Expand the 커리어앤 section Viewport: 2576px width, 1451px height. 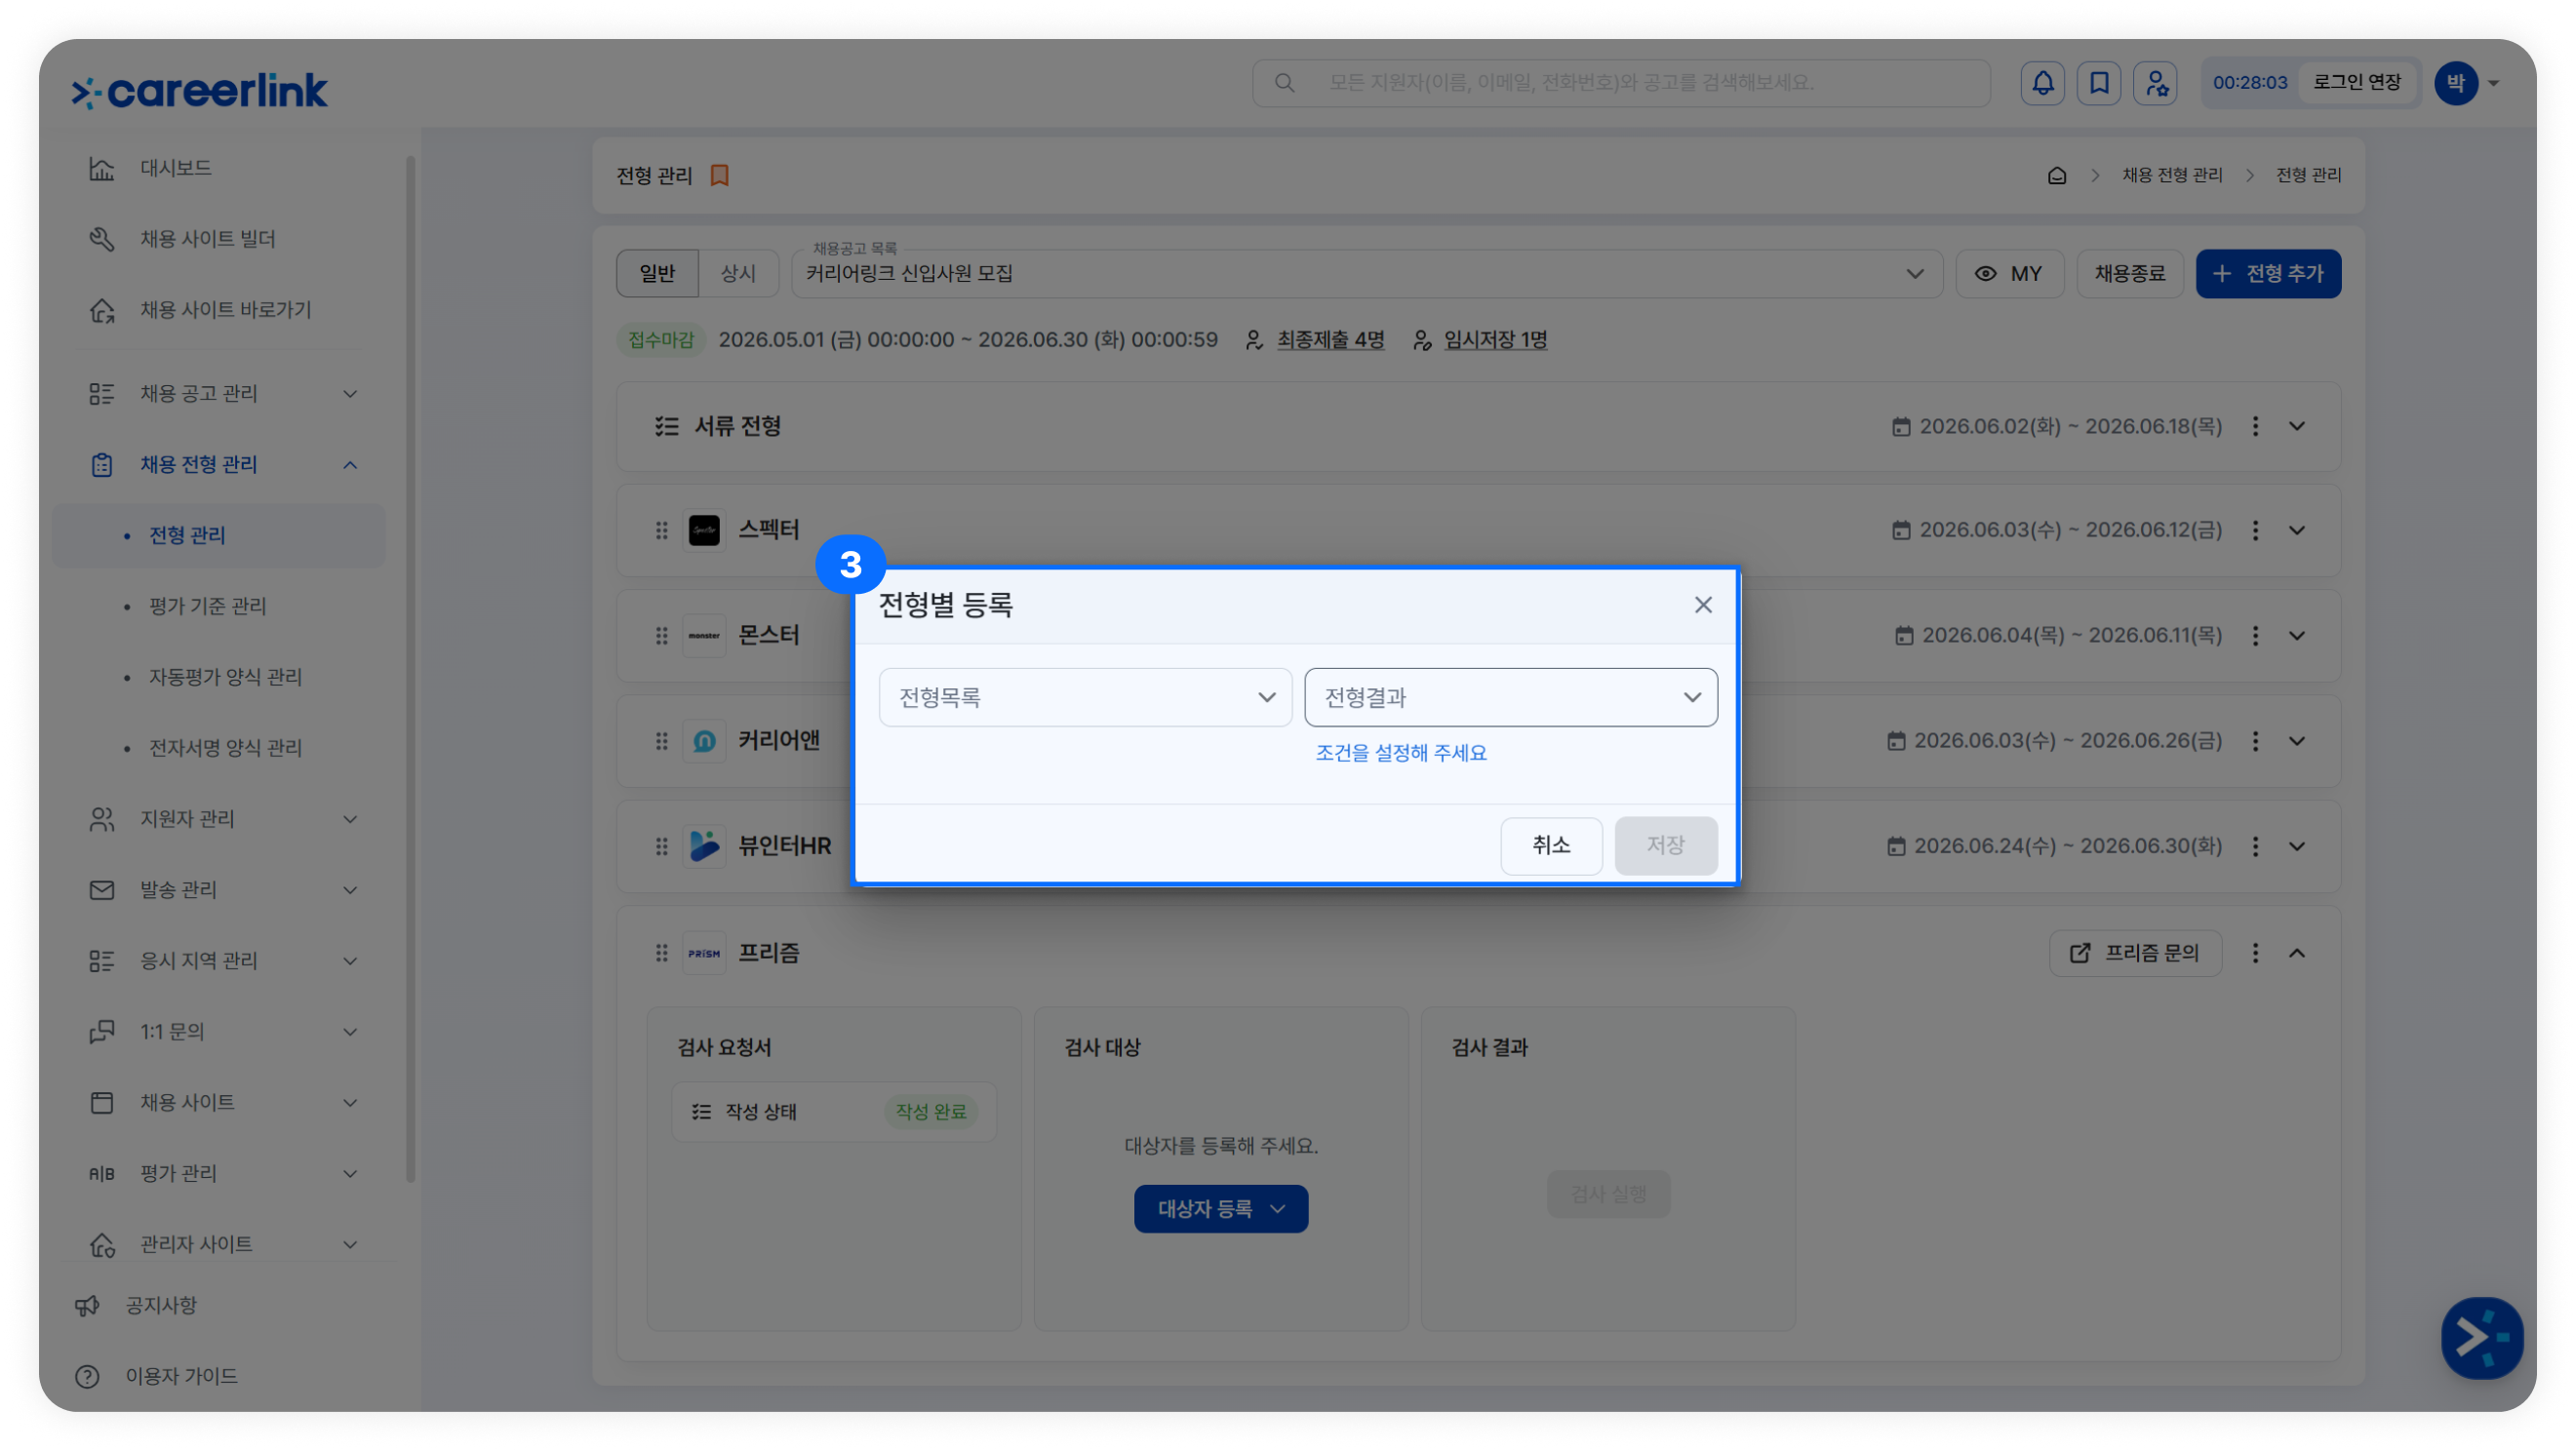point(2296,741)
